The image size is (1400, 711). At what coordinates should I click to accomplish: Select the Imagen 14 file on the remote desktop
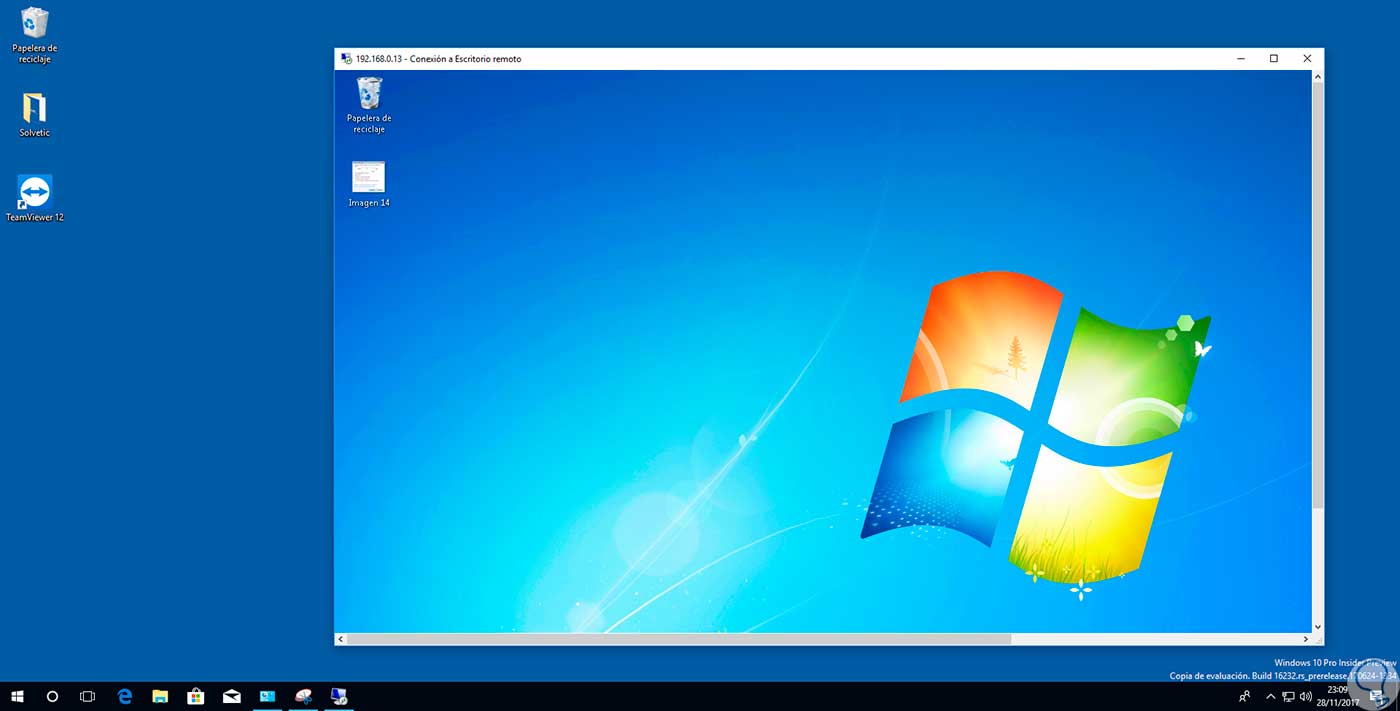pos(369,184)
